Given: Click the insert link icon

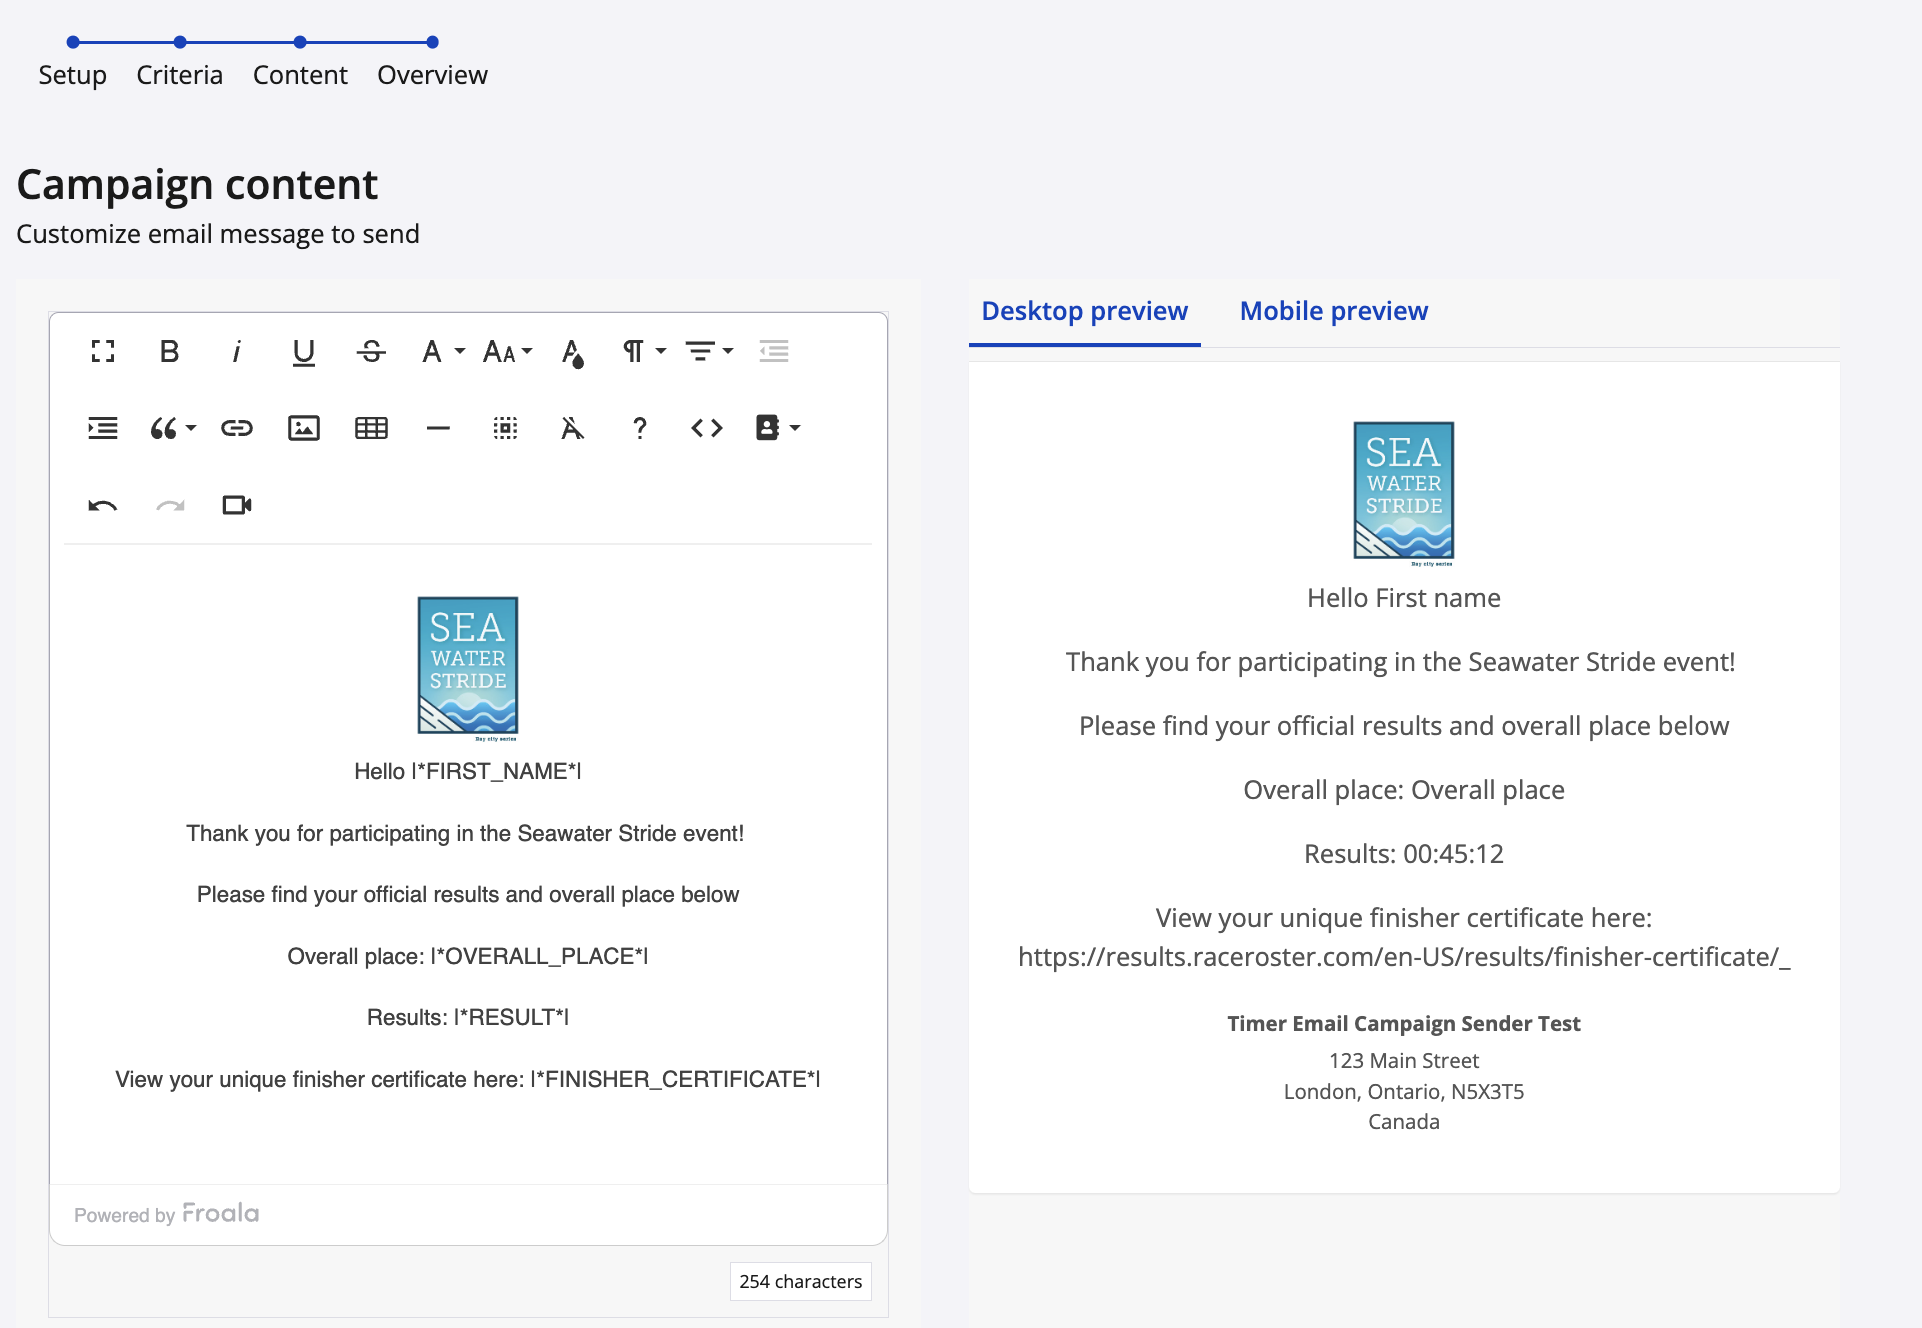Looking at the screenshot, I should tap(236, 428).
